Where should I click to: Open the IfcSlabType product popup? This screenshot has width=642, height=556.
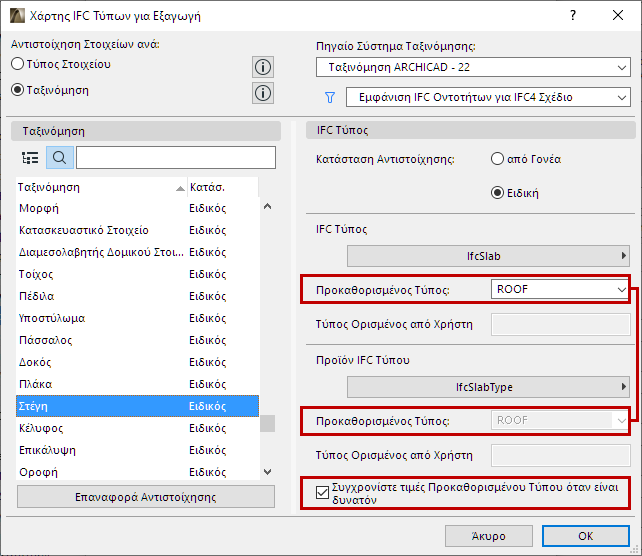click(x=488, y=387)
